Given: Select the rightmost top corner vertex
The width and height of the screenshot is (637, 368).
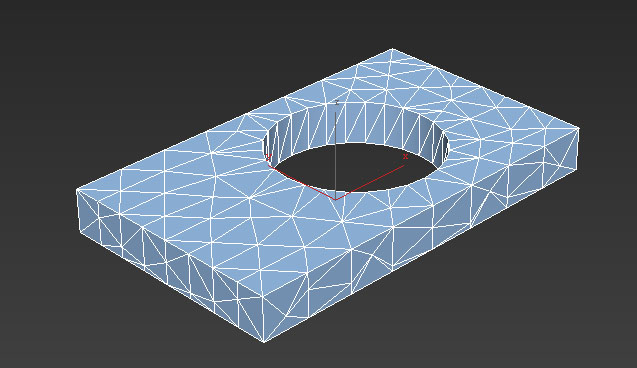Looking at the screenshot, I should (x=578, y=128).
